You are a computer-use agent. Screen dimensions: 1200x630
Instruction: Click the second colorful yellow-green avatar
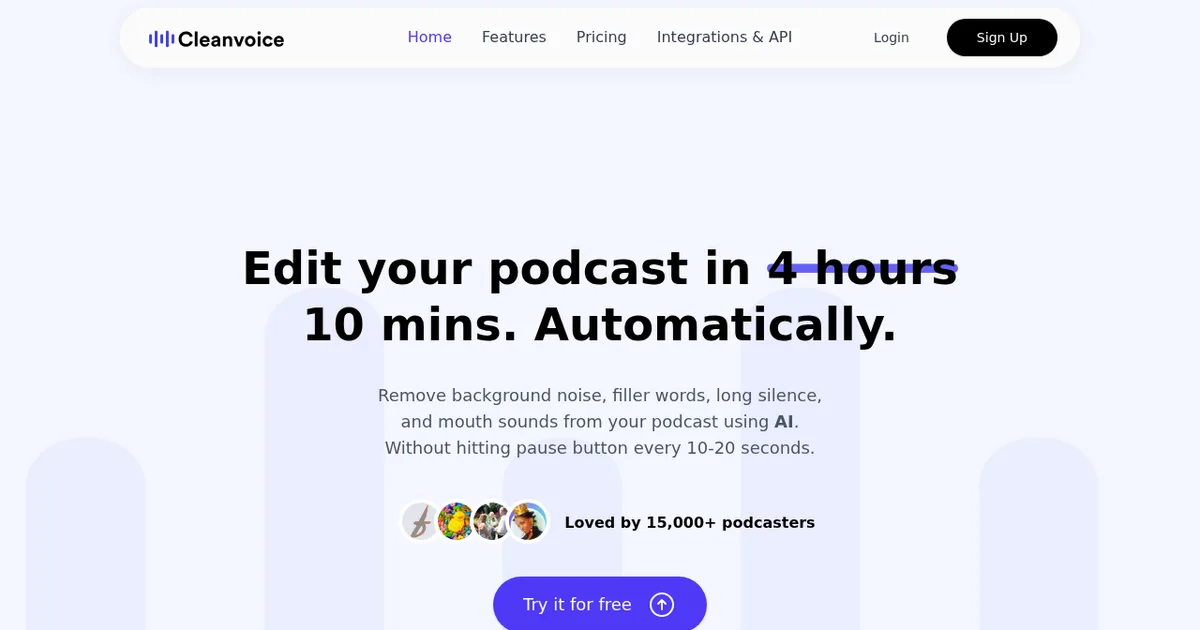(x=457, y=521)
